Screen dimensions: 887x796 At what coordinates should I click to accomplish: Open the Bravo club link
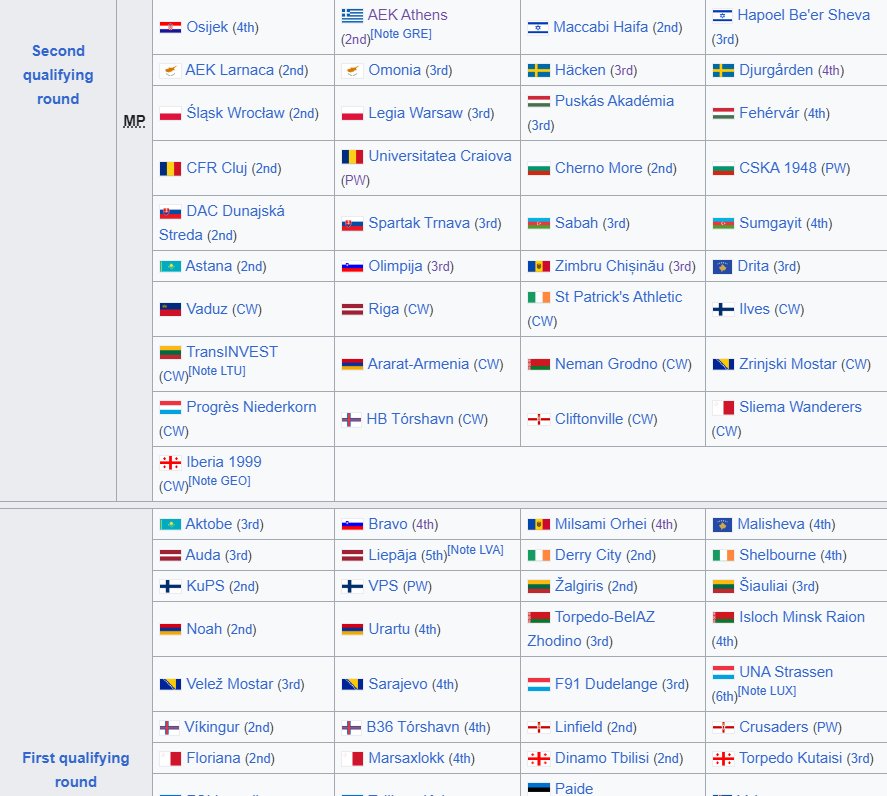tap(388, 524)
